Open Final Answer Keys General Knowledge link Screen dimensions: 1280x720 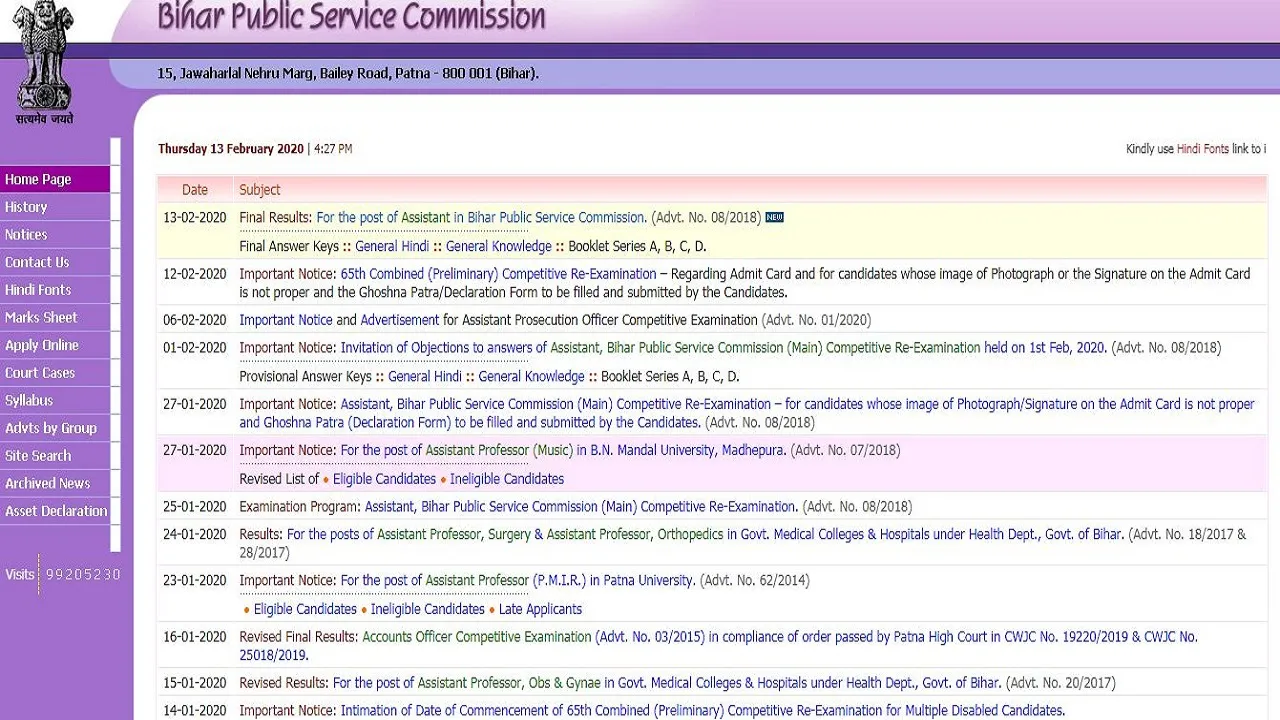[498, 246]
